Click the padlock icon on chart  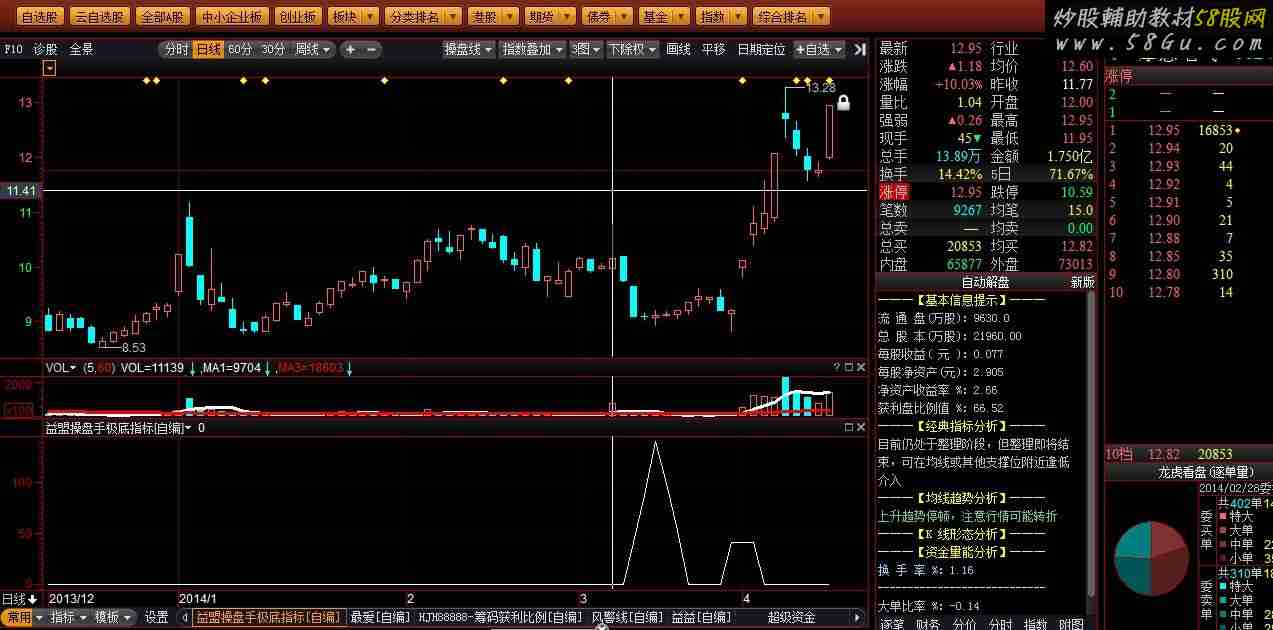[843, 102]
